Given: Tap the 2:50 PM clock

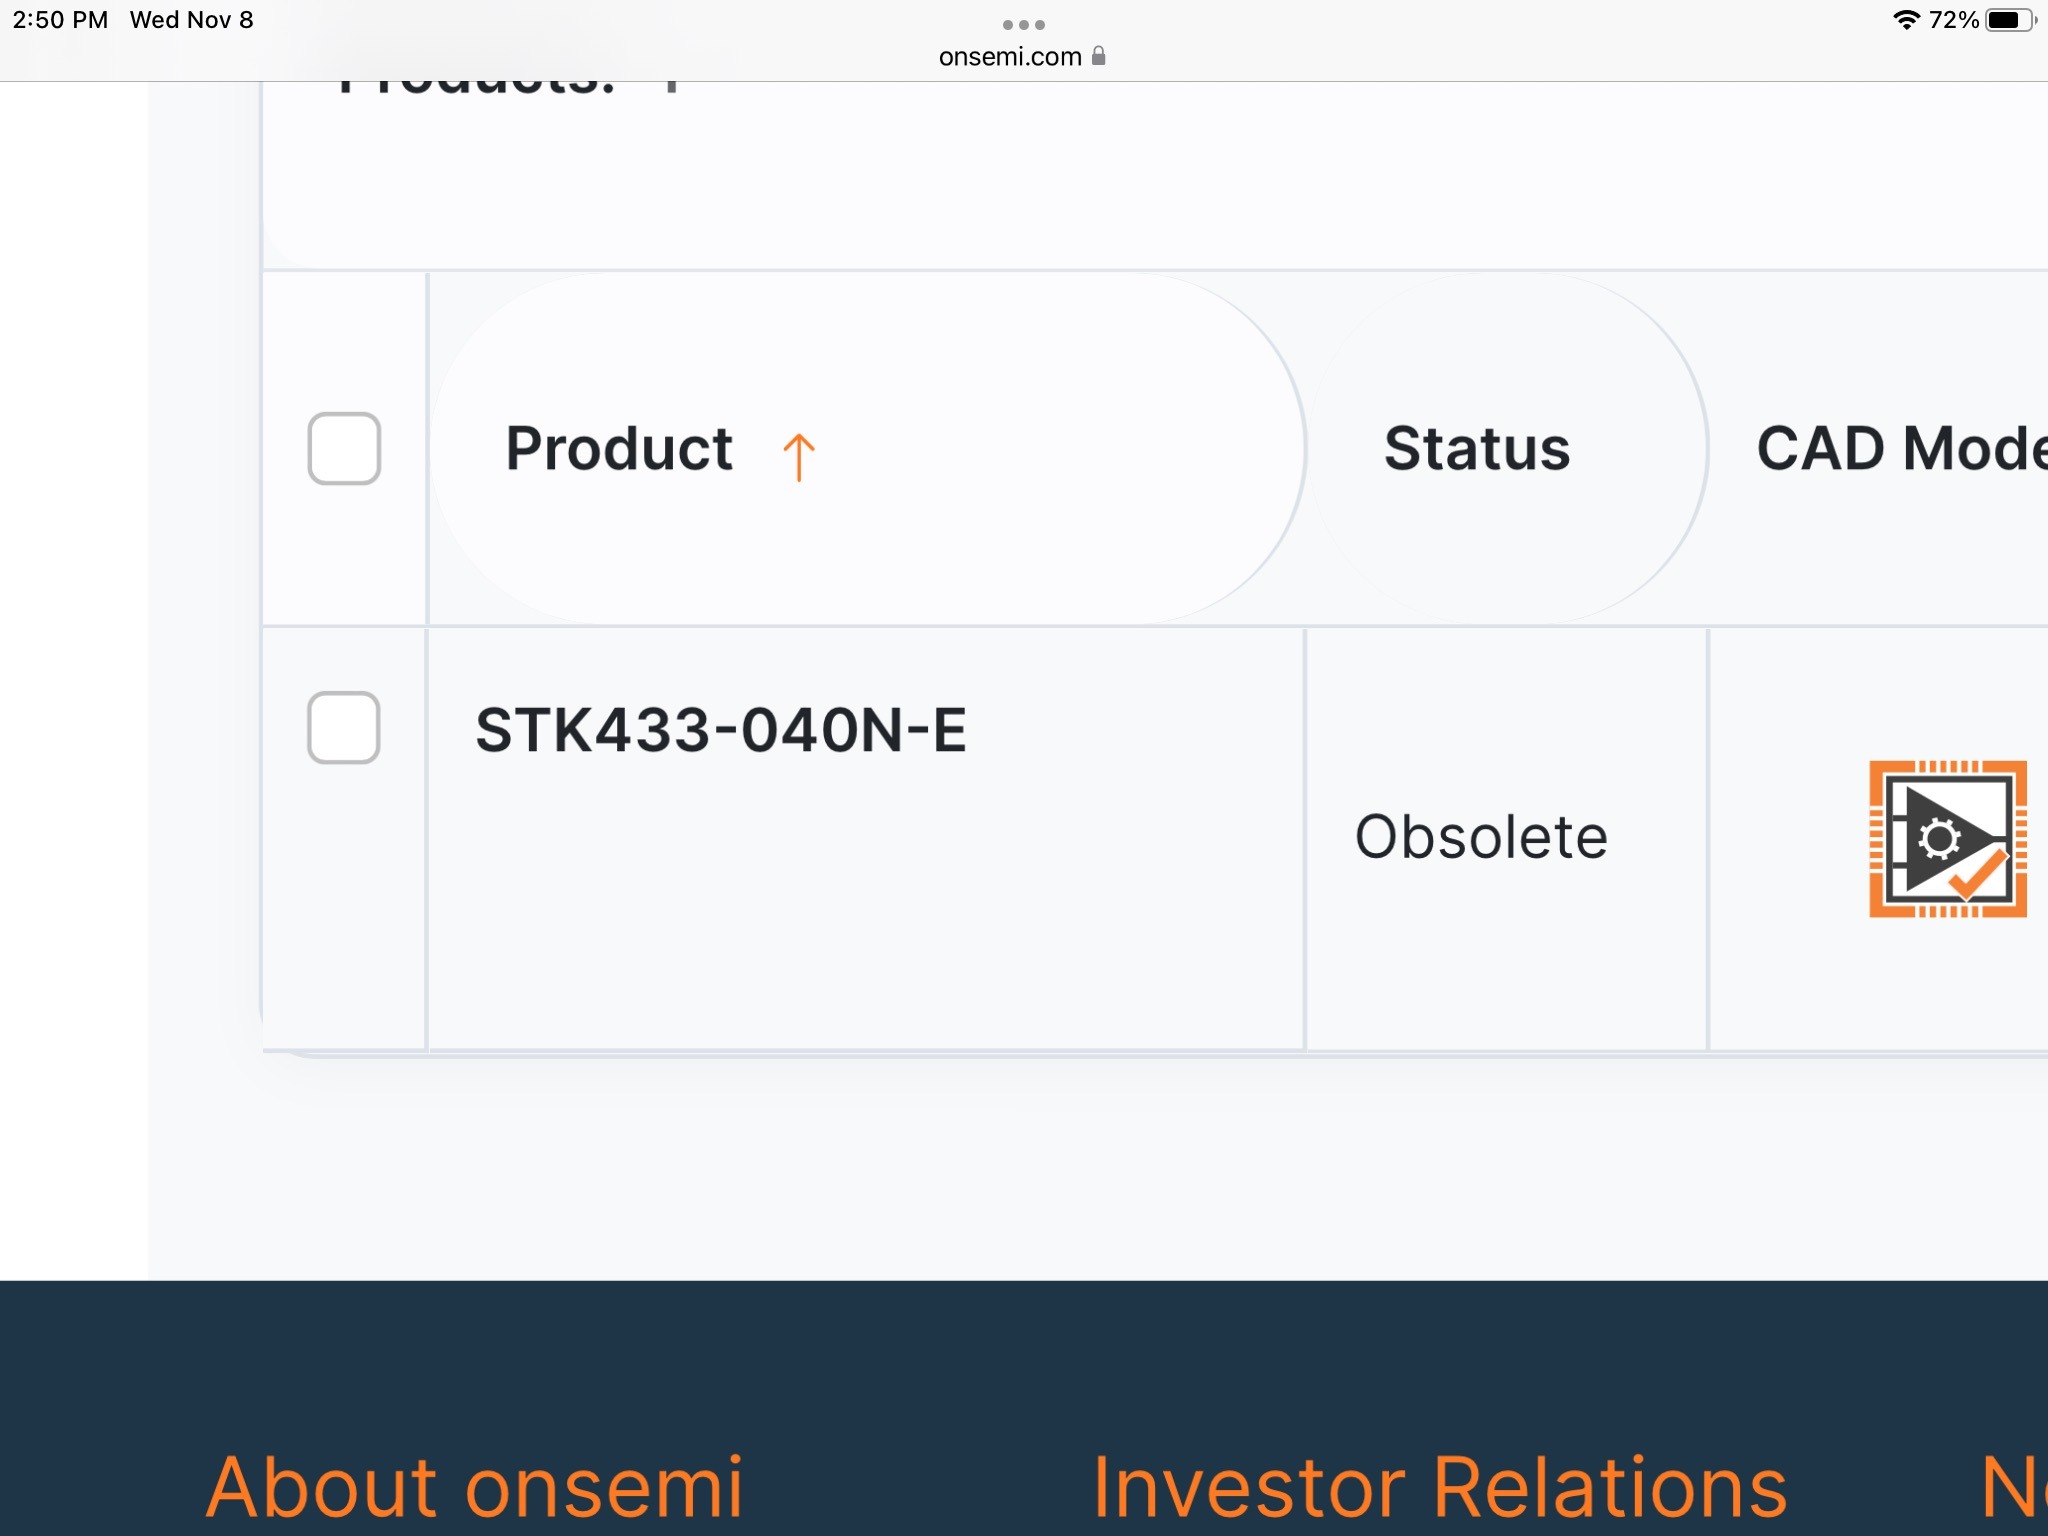Looking at the screenshot, I should (60, 20).
